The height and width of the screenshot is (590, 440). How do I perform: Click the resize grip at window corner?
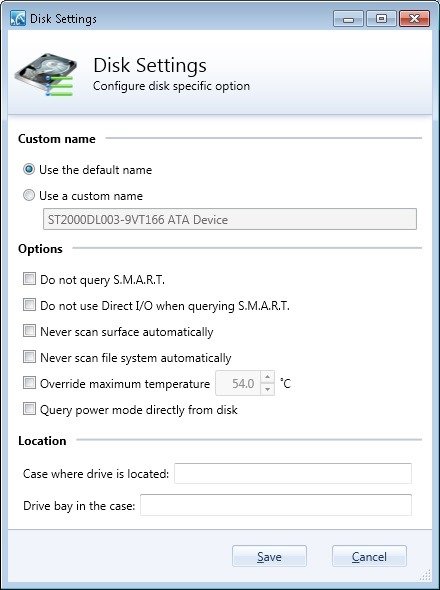pyautogui.click(x=425, y=575)
